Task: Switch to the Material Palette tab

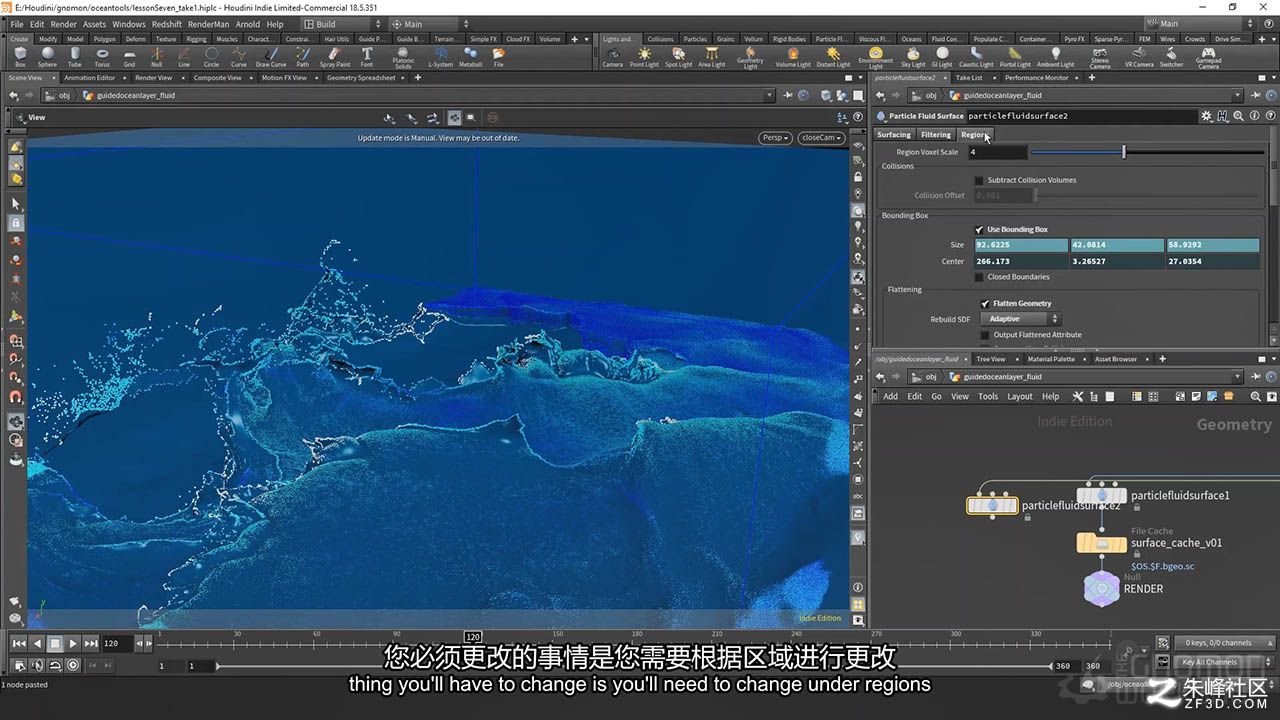Action: [1051, 359]
